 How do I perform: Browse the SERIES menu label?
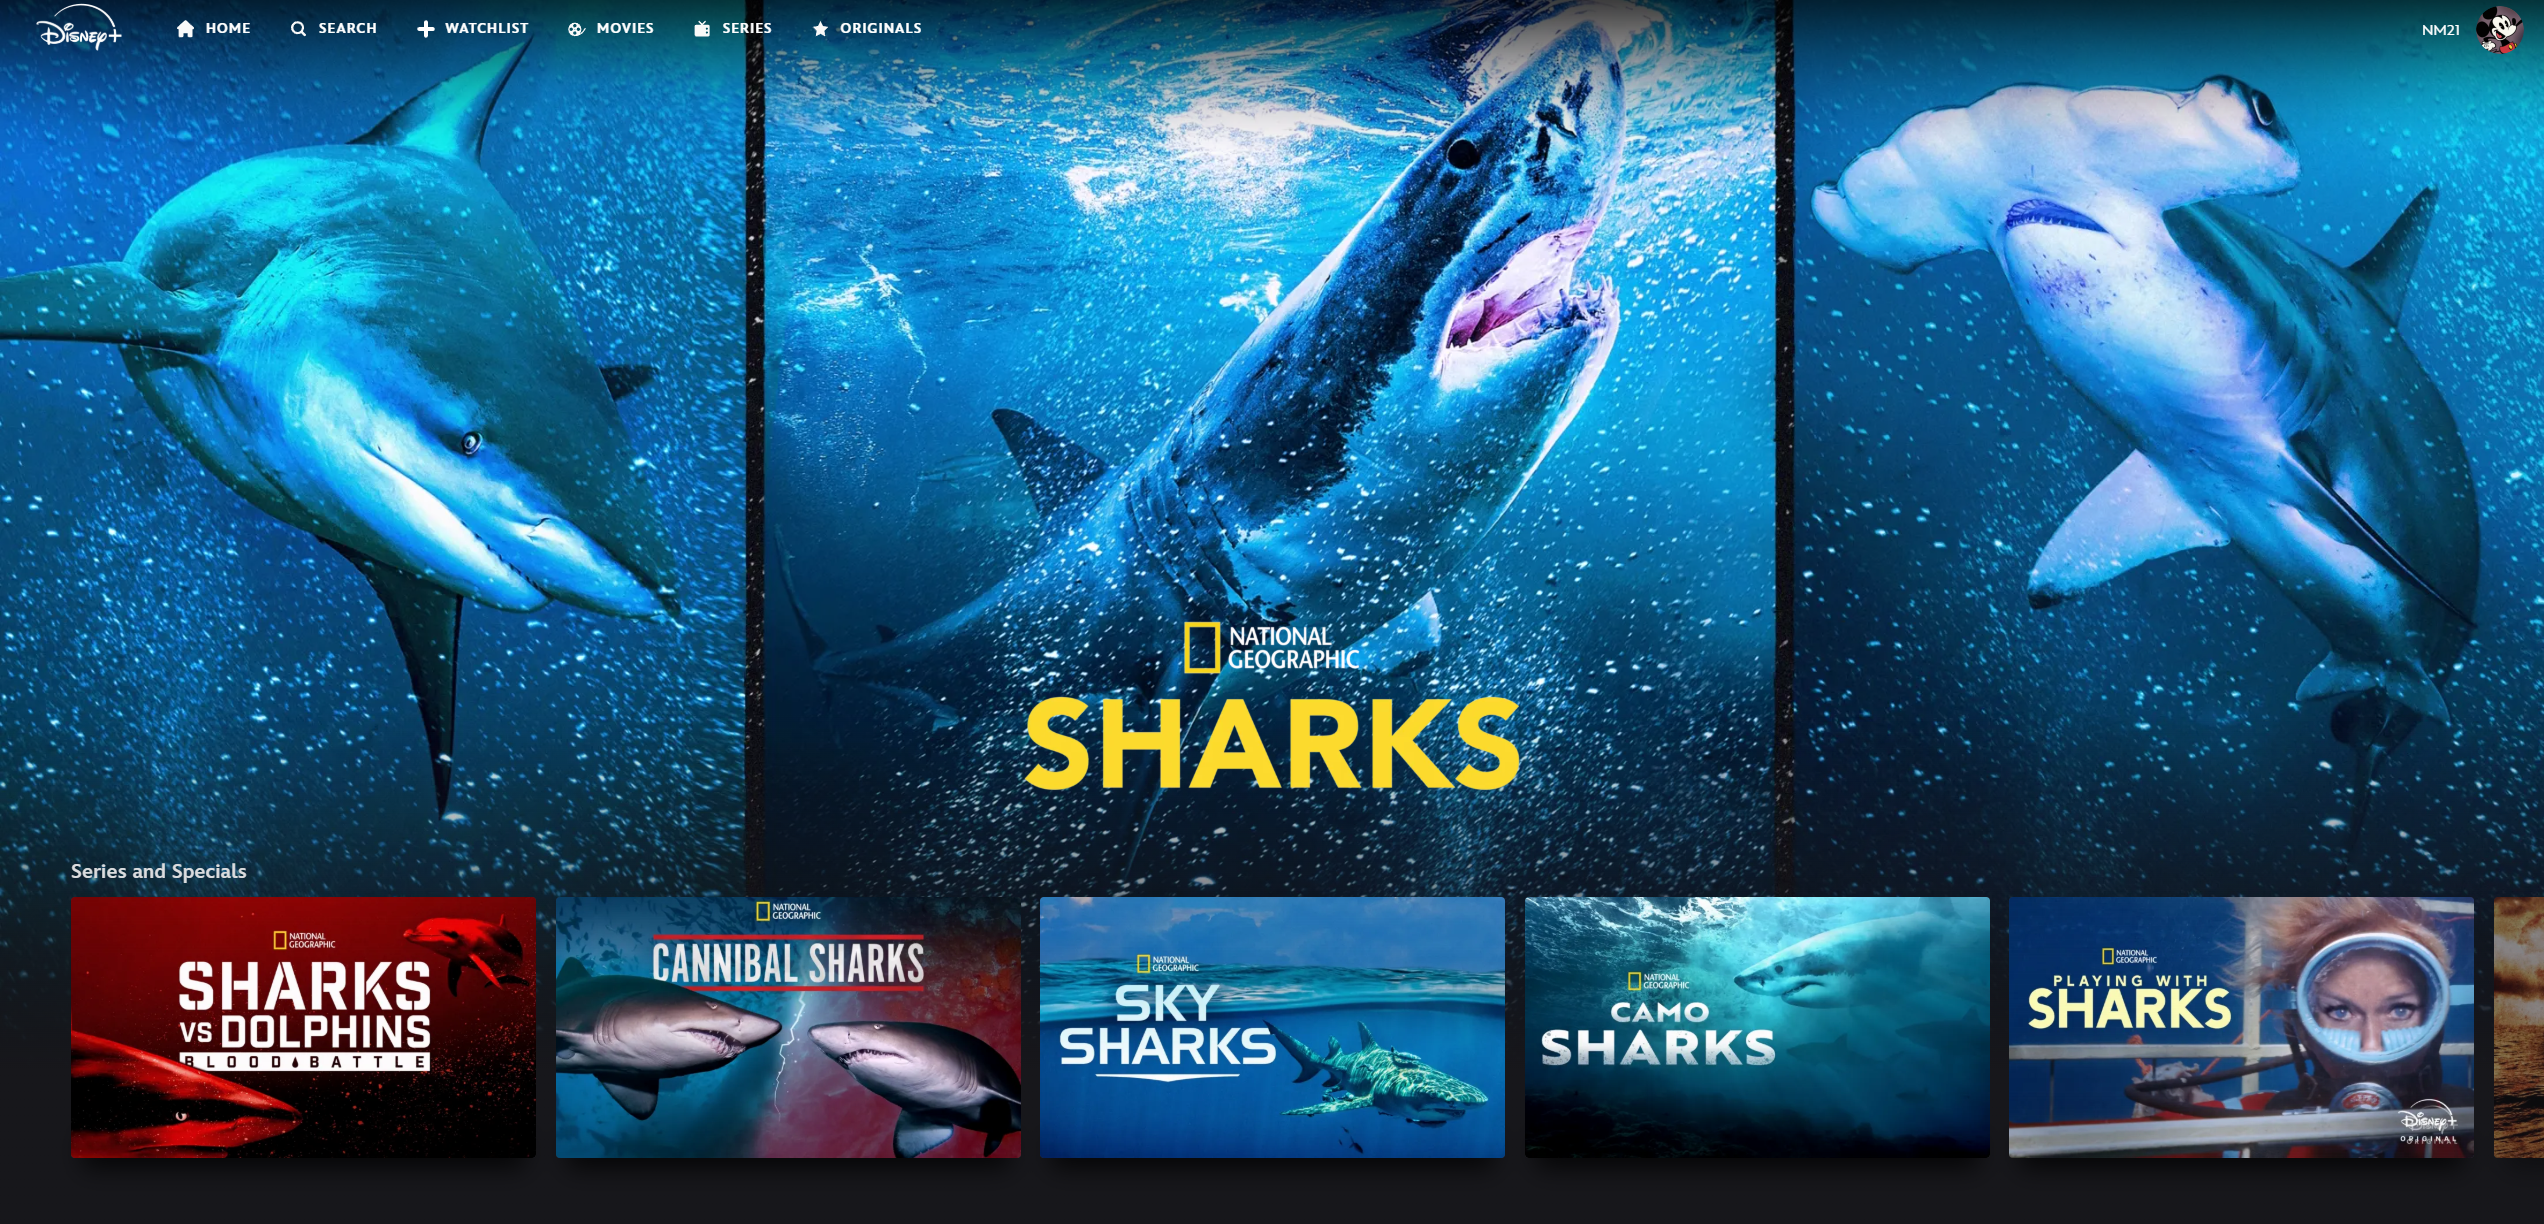point(747,28)
